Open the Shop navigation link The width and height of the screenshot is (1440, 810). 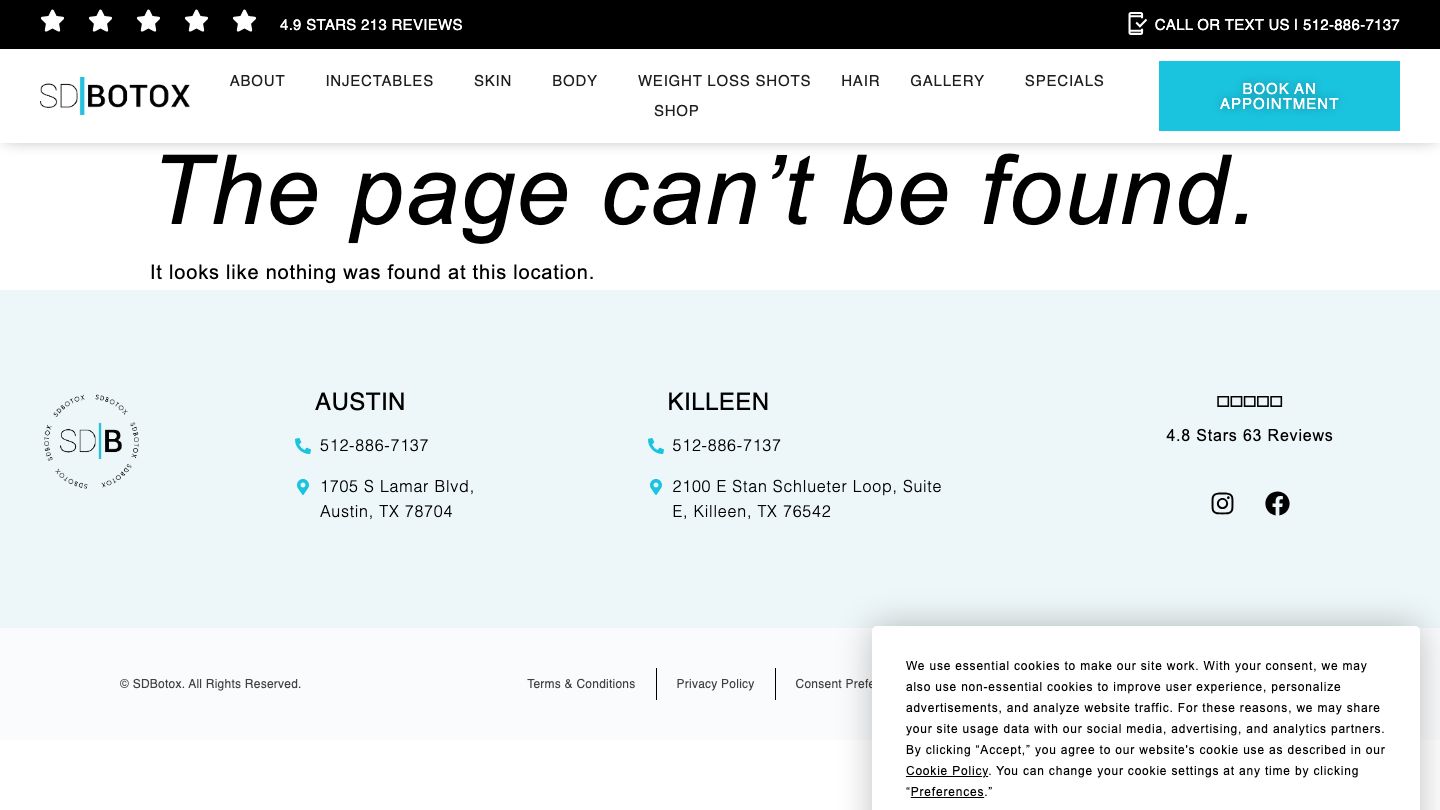[x=676, y=111]
